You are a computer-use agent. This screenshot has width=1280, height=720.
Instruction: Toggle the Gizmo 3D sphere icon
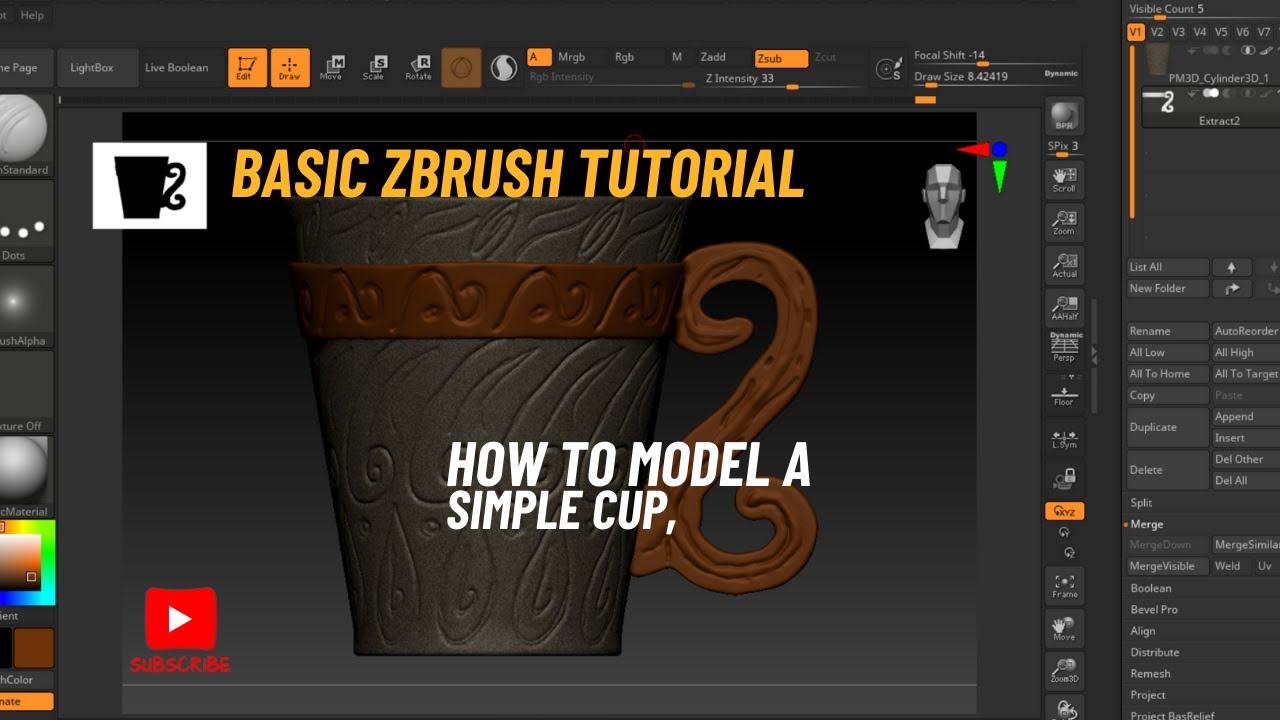(x=461, y=68)
